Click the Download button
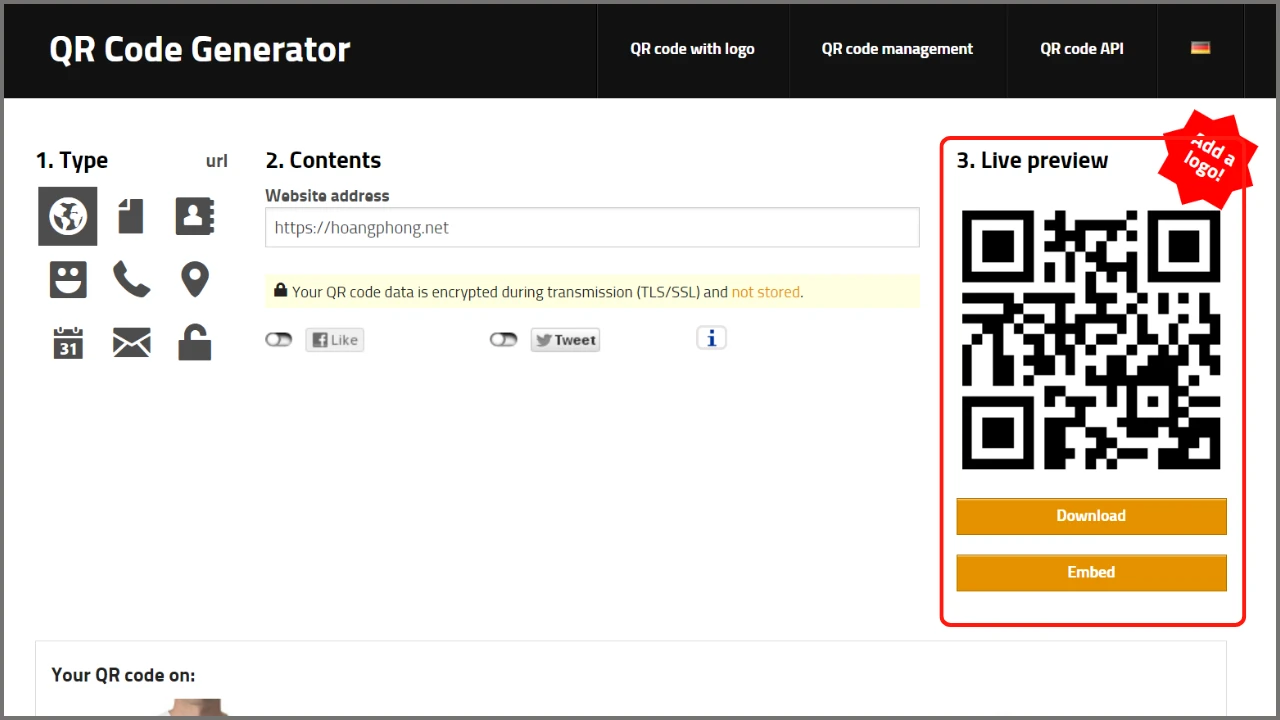Viewport: 1280px width, 720px height. 1091,516
